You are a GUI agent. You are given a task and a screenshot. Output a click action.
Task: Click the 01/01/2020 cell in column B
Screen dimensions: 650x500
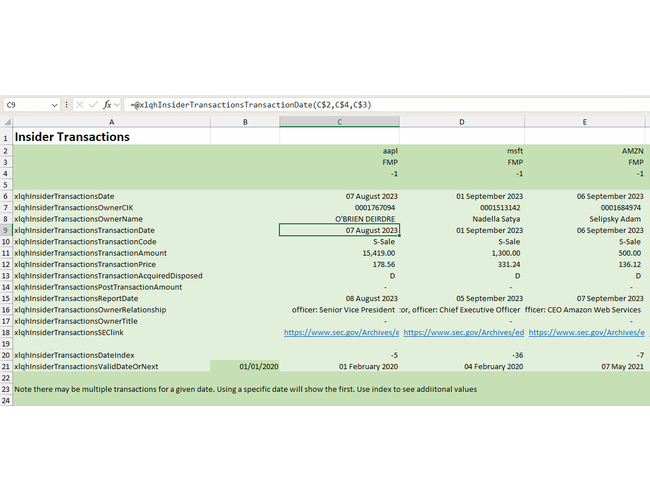(x=245, y=367)
